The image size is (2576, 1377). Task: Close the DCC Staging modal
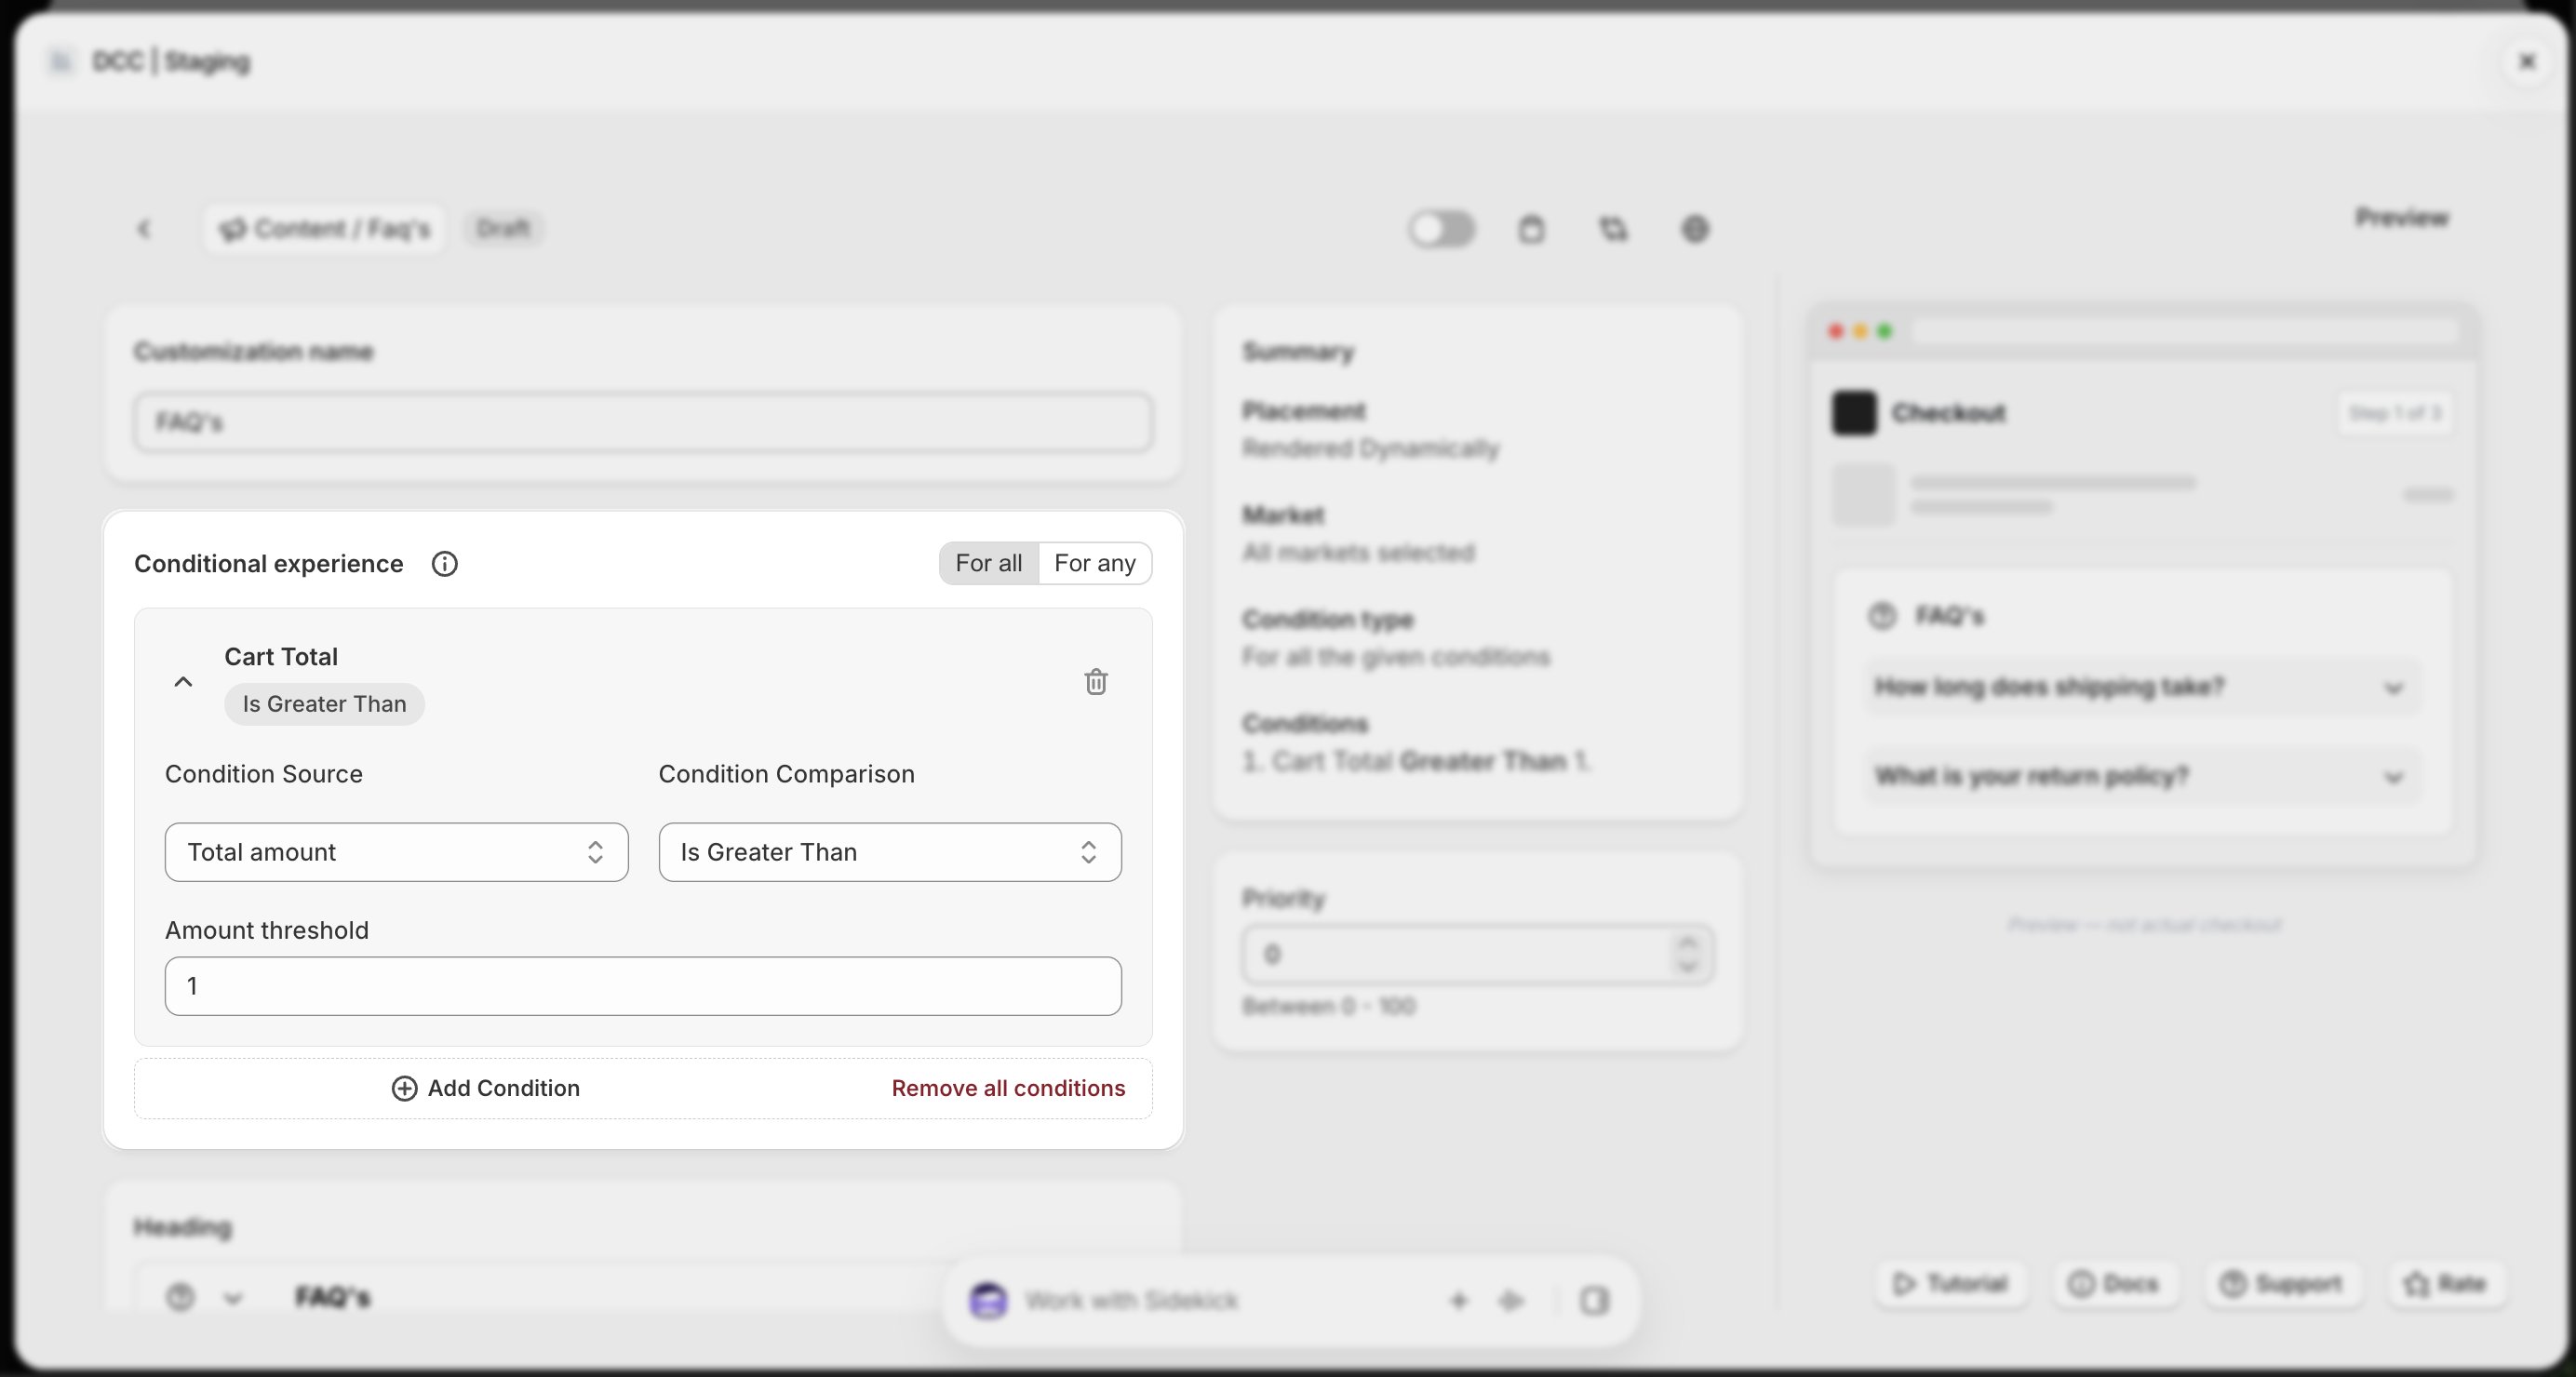point(2527,62)
